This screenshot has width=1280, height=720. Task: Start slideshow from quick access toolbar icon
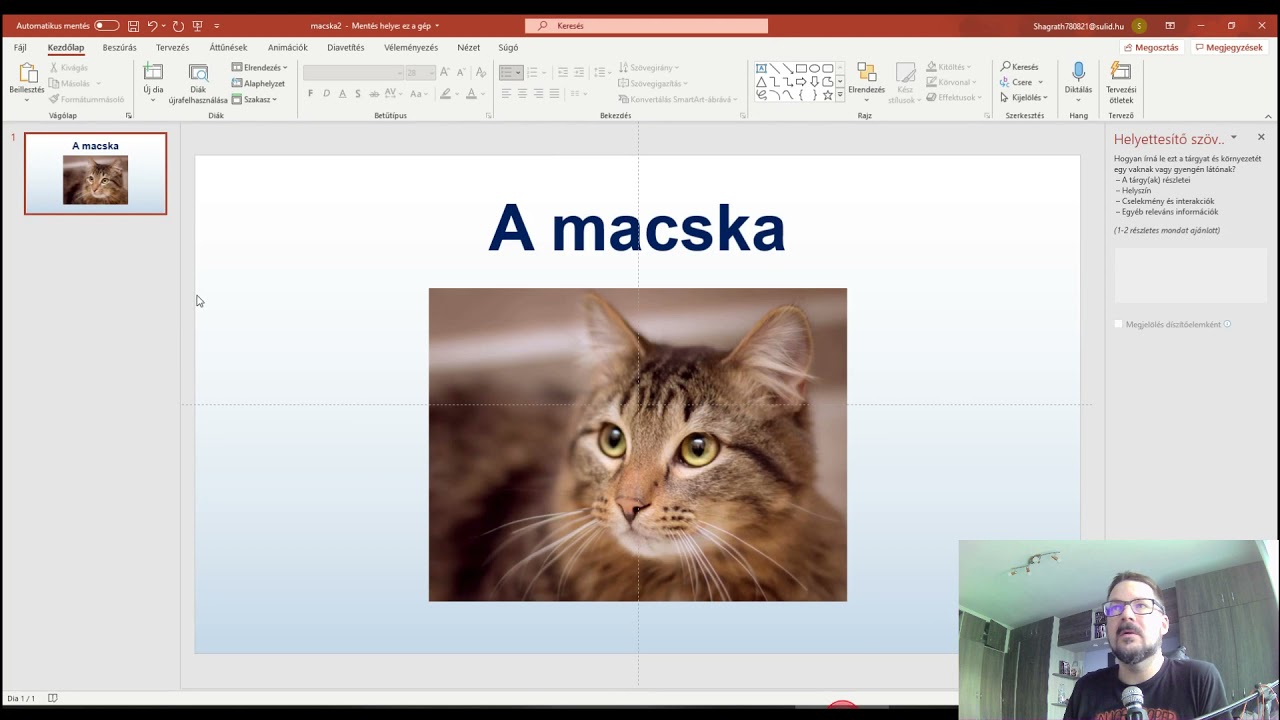pyautogui.click(x=197, y=26)
